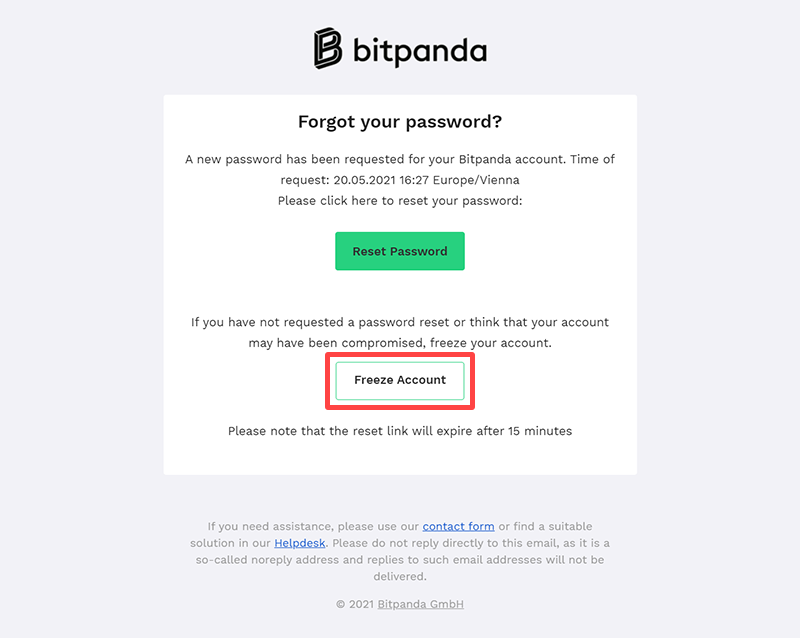Image resolution: width=800 pixels, height=638 pixels.
Task: Click "Please click here to reset your password" line
Action: click(399, 201)
